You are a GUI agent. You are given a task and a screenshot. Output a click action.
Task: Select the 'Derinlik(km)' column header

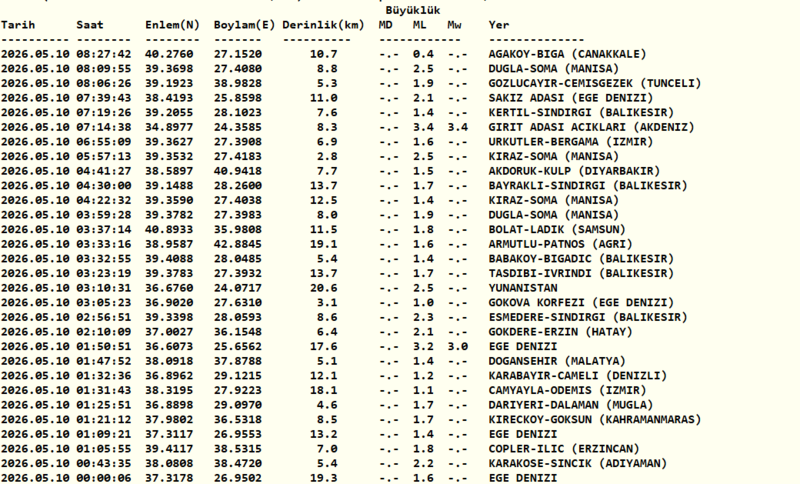pyautogui.click(x=323, y=25)
